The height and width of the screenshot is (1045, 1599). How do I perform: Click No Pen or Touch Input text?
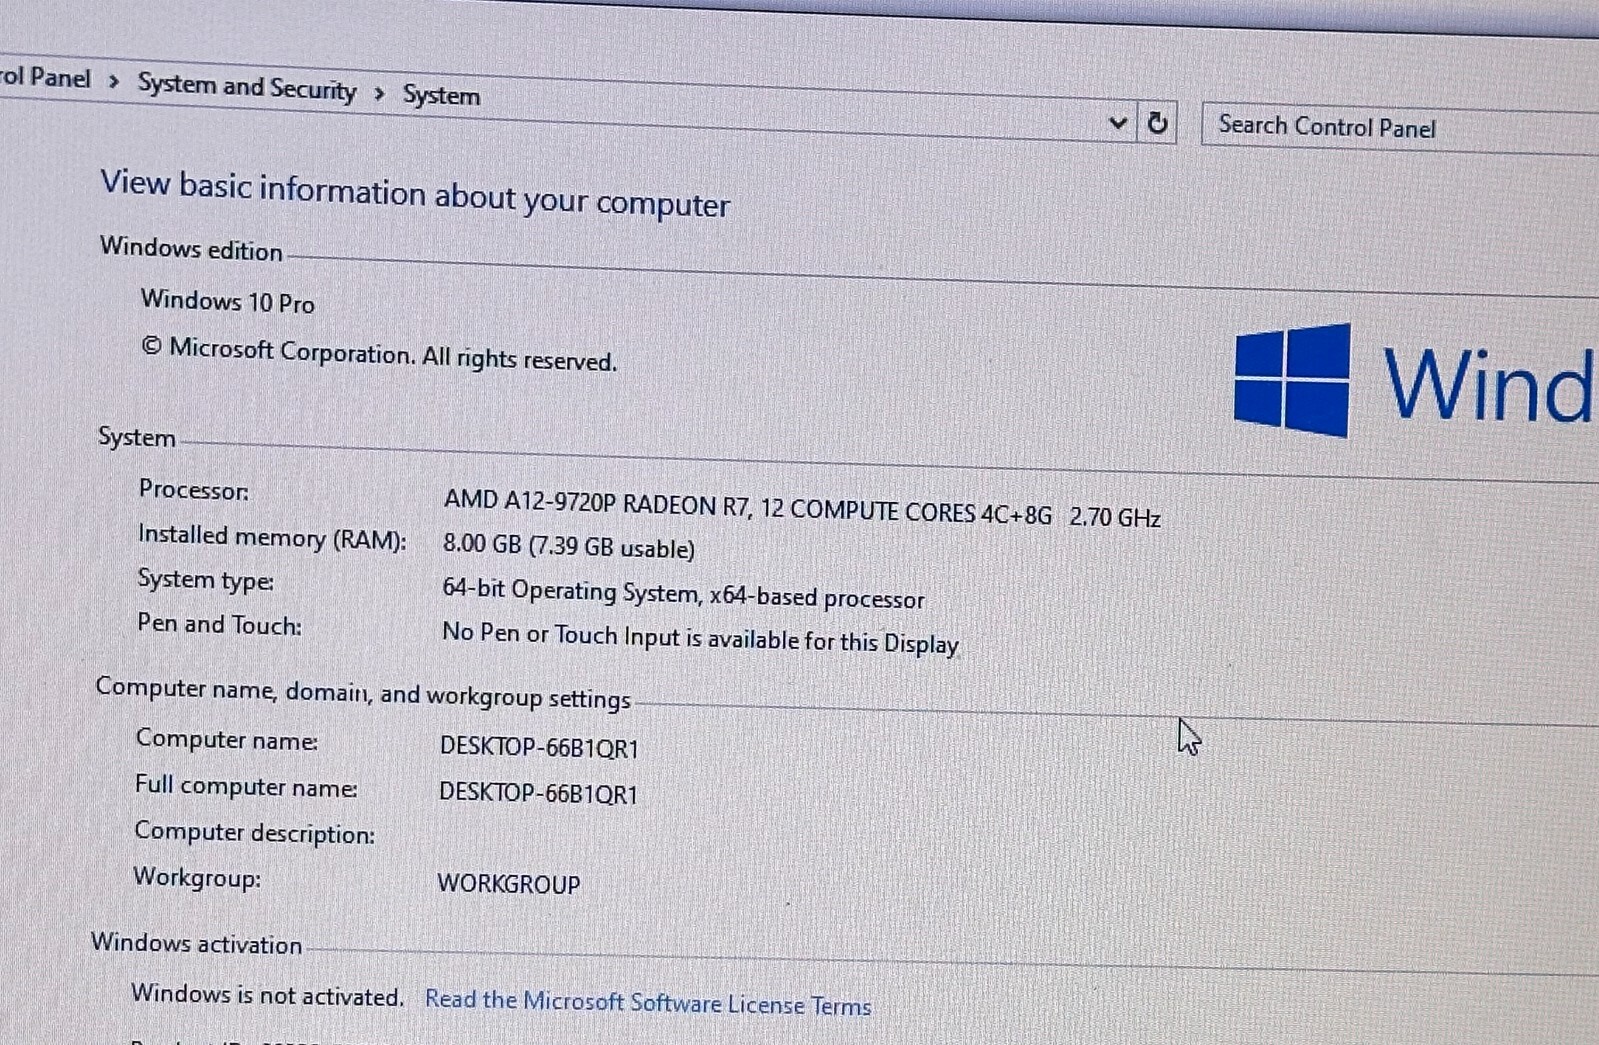700,638
